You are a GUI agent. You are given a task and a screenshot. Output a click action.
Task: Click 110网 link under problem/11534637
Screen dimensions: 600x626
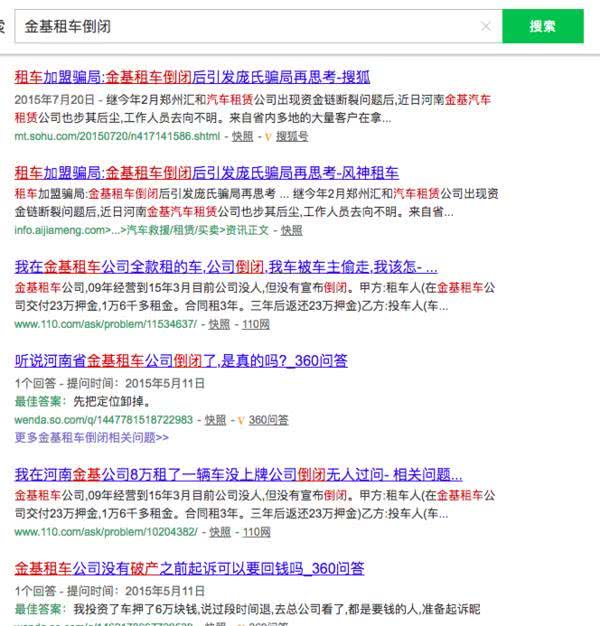[256, 324]
